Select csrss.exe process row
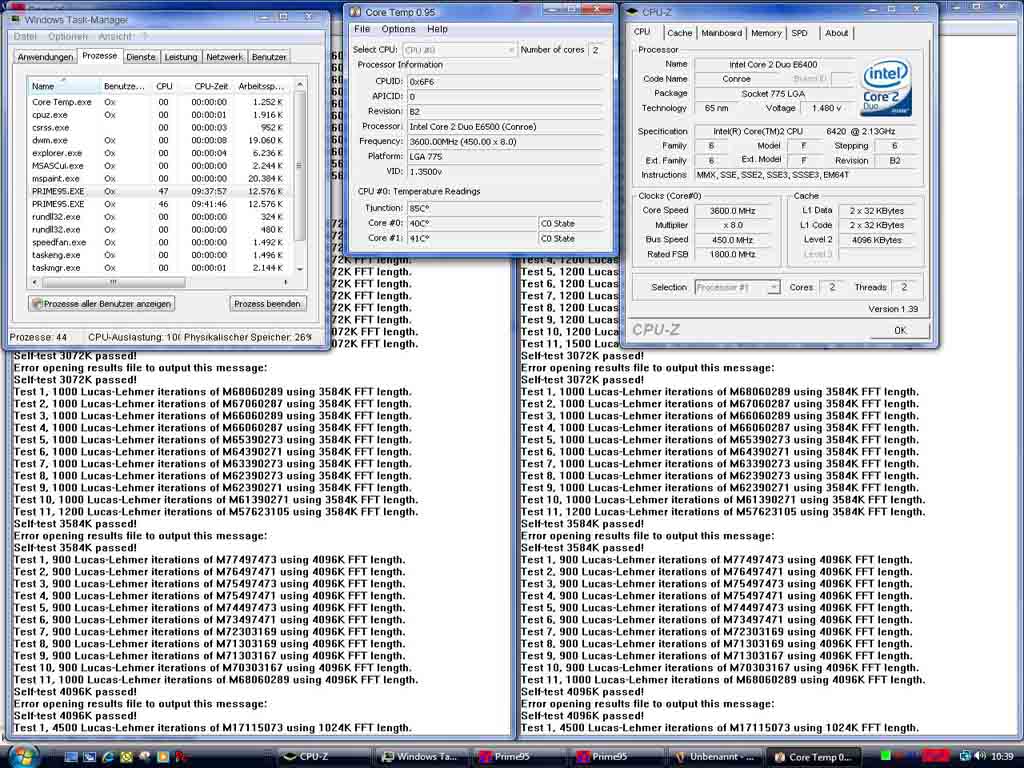Image resolution: width=1024 pixels, height=768 pixels. pyautogui.click(x=159, y=128)
